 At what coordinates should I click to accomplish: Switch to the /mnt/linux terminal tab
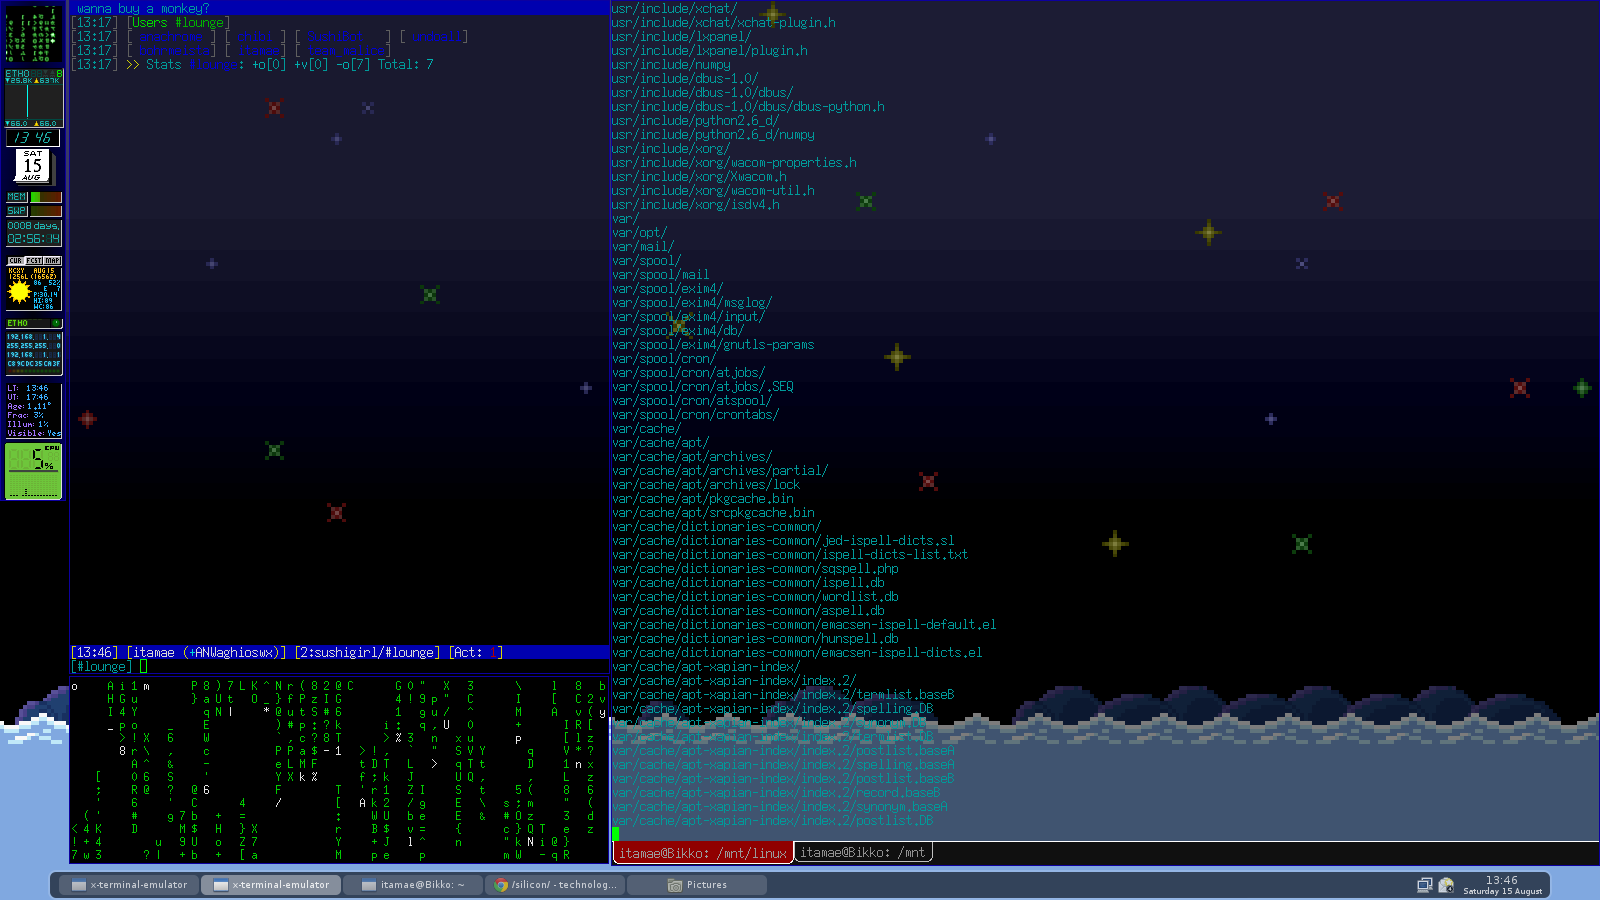pyautogui.click(x=702, y=853)
